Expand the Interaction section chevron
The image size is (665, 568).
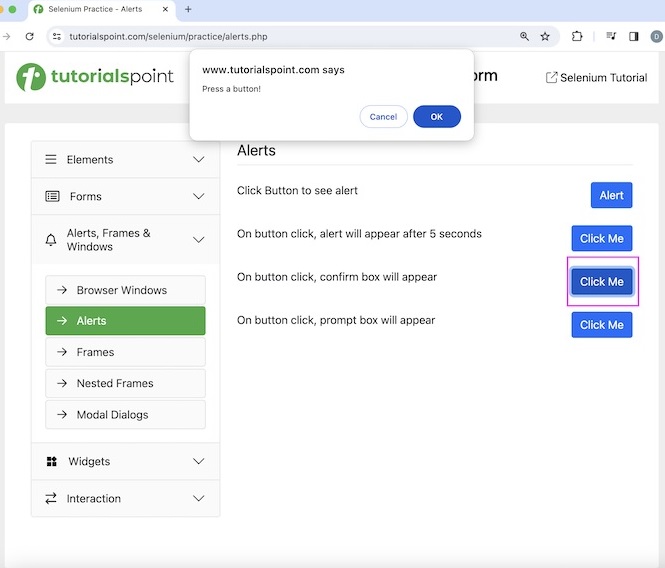[198, 498]
